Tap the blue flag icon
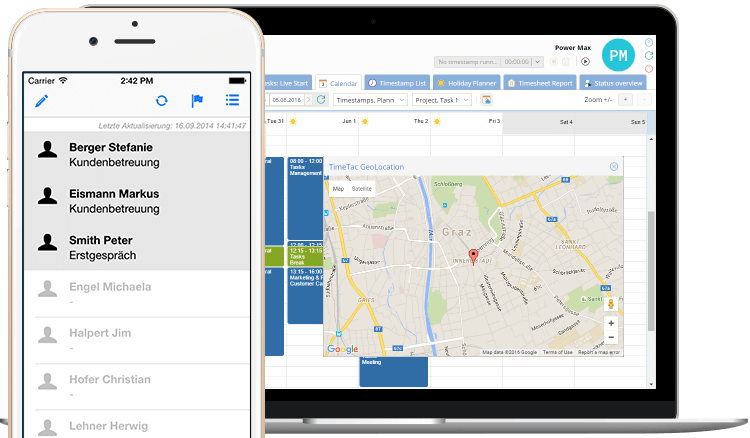This screenshot has height=438, width=750. coord(197,101)
